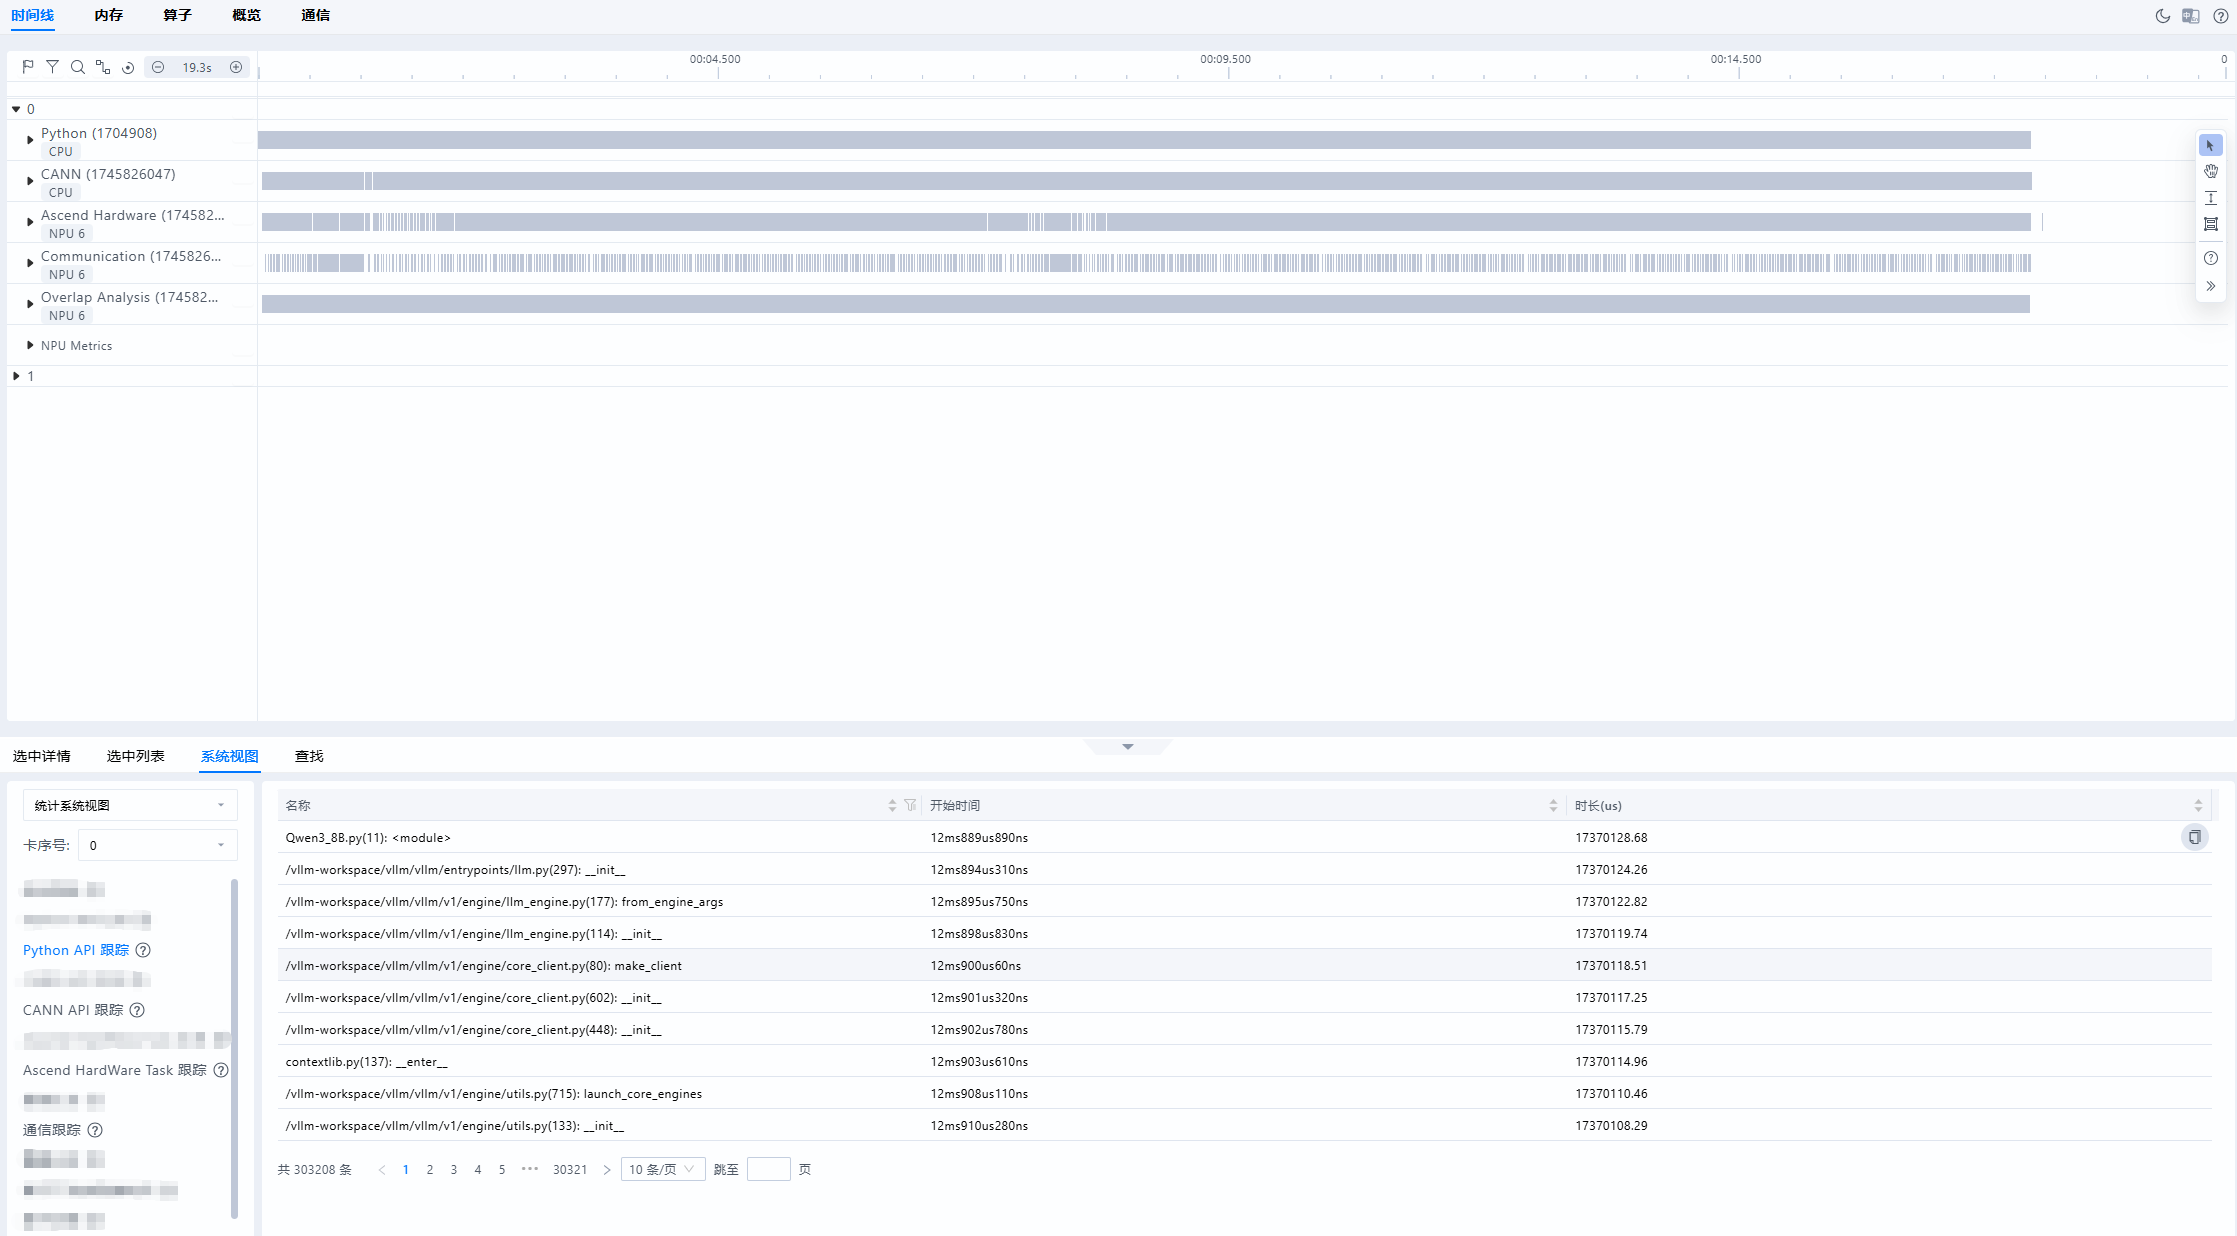Sort by 时长(us) column arrows
This screenshot has width=2237, height=1236.
point(2198,805)
